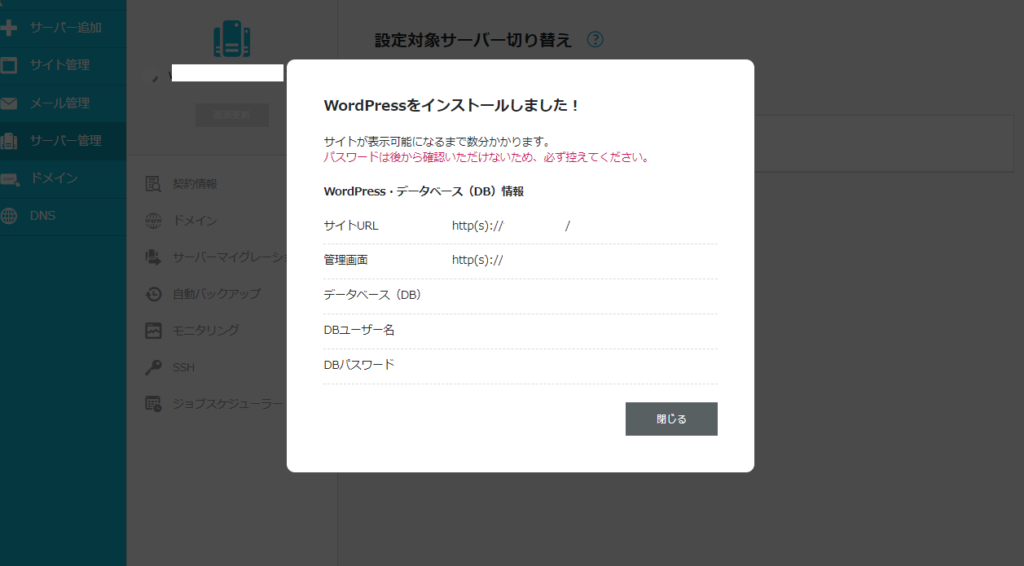Viewport: 1024px width, 566px height.
Task: Click the モニタリング chart icon
Action: 153,330
